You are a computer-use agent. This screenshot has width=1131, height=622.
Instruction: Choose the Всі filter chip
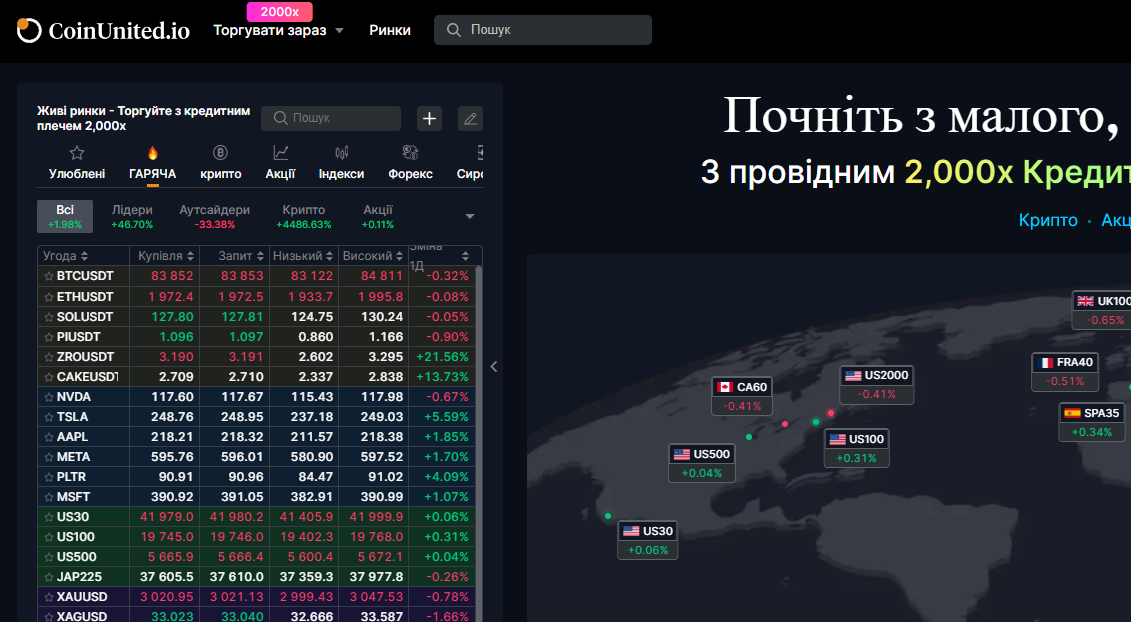coord(65,216)
